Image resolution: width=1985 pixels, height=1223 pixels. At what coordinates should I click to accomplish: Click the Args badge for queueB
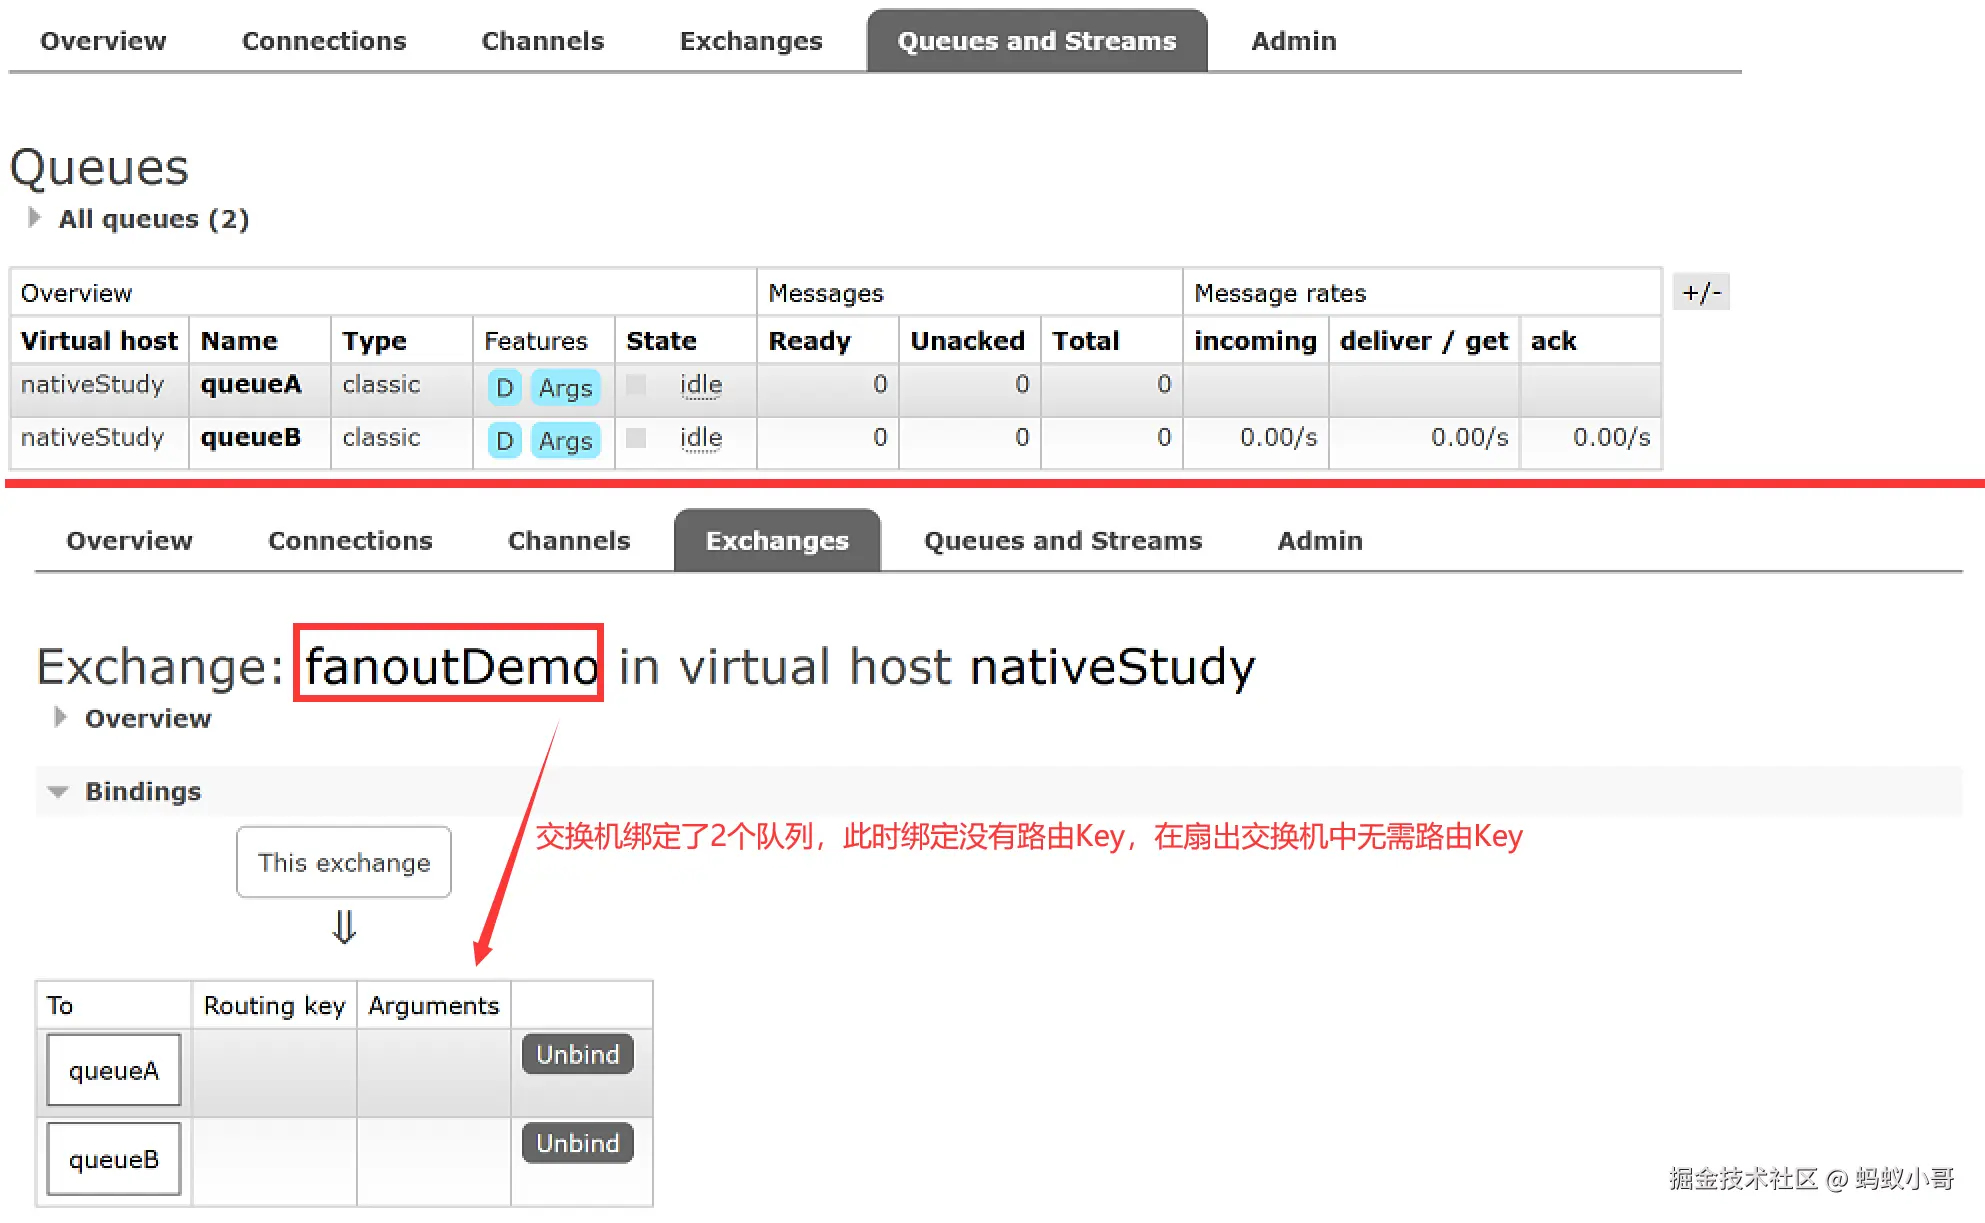click(565, 441)
